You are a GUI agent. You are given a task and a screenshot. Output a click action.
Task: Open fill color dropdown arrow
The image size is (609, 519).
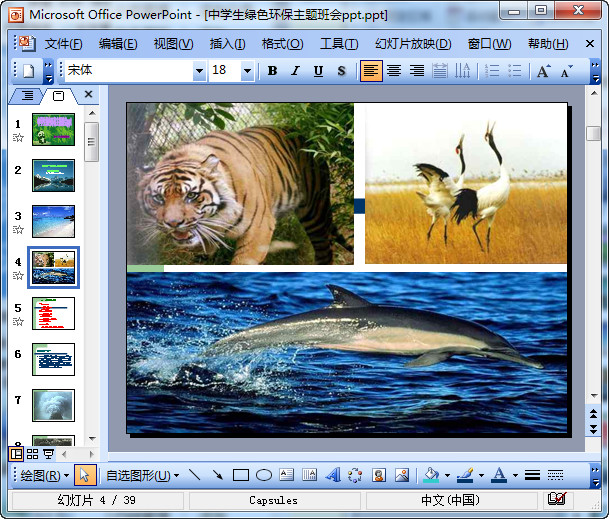pos(447,475)
